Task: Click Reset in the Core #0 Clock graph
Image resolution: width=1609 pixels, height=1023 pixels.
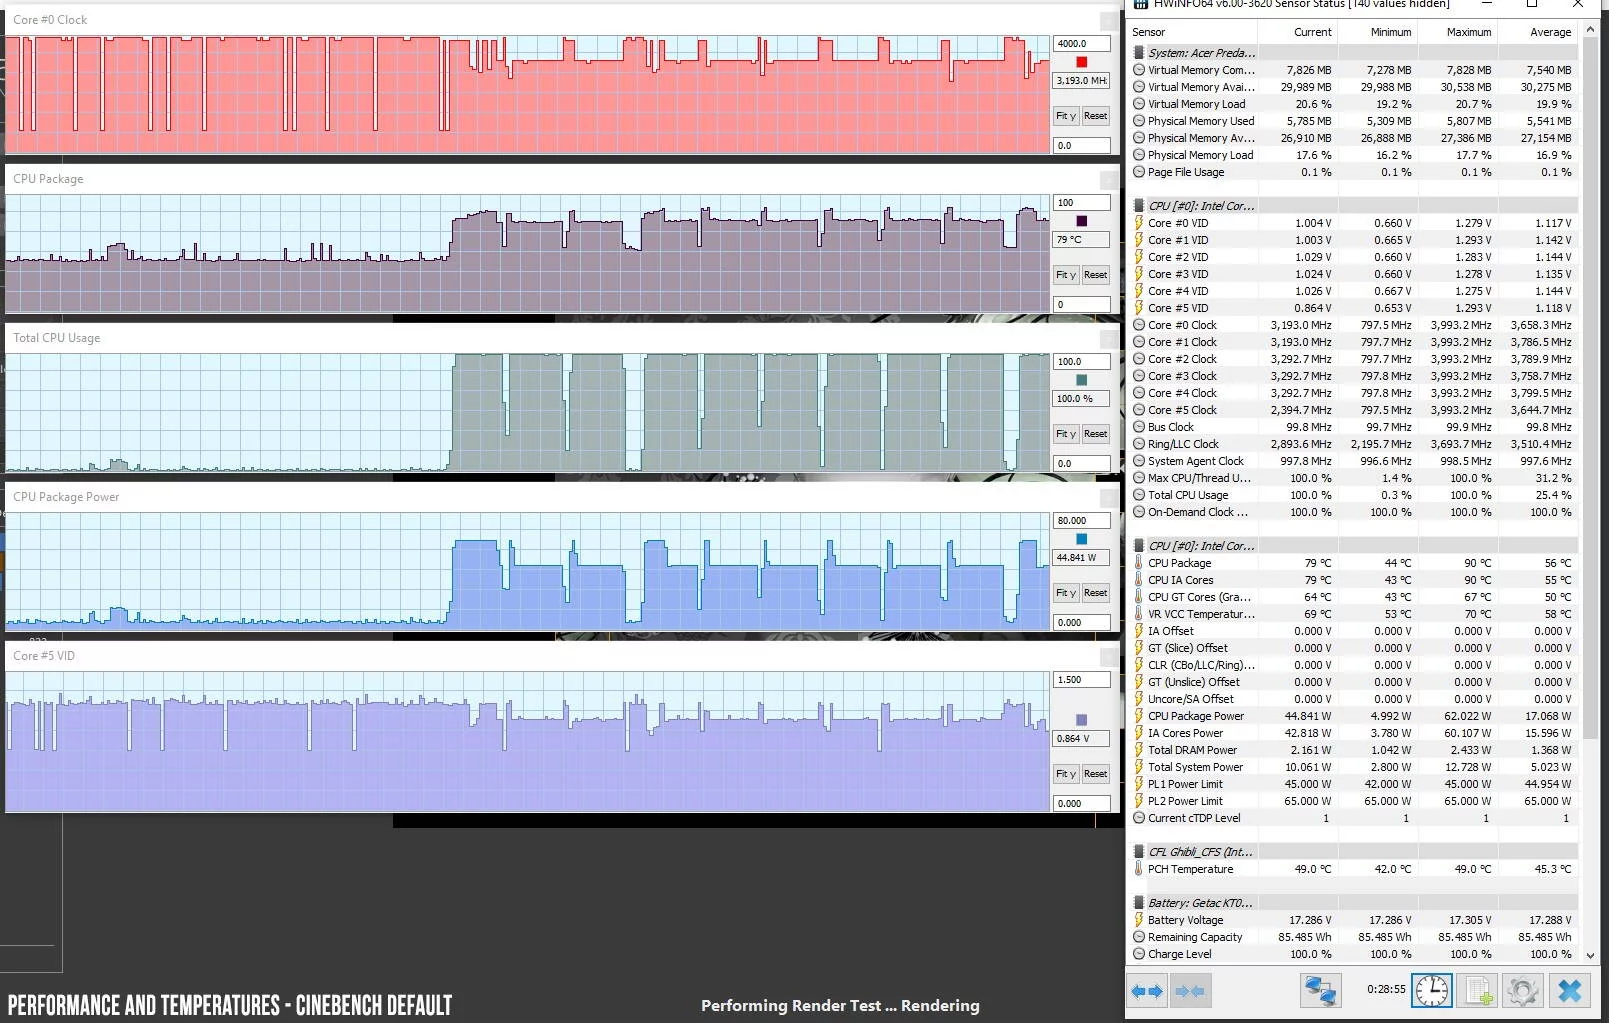Action: tap(1096, 116)
